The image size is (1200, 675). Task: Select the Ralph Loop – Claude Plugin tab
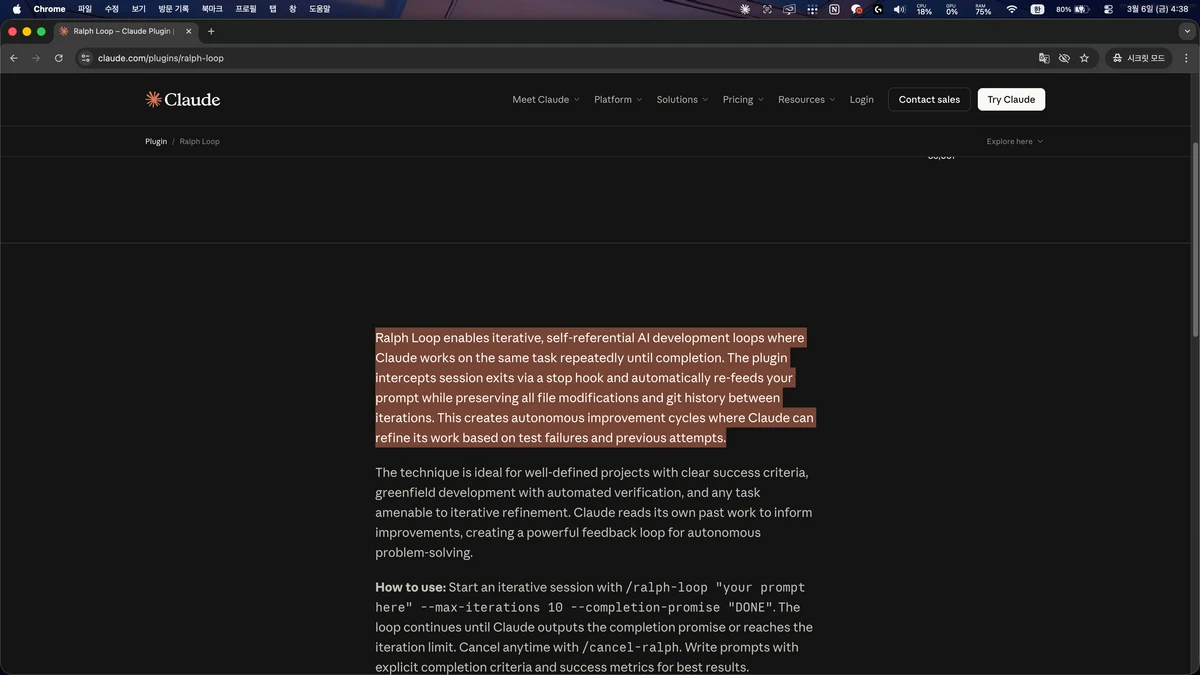coord(125,31)
